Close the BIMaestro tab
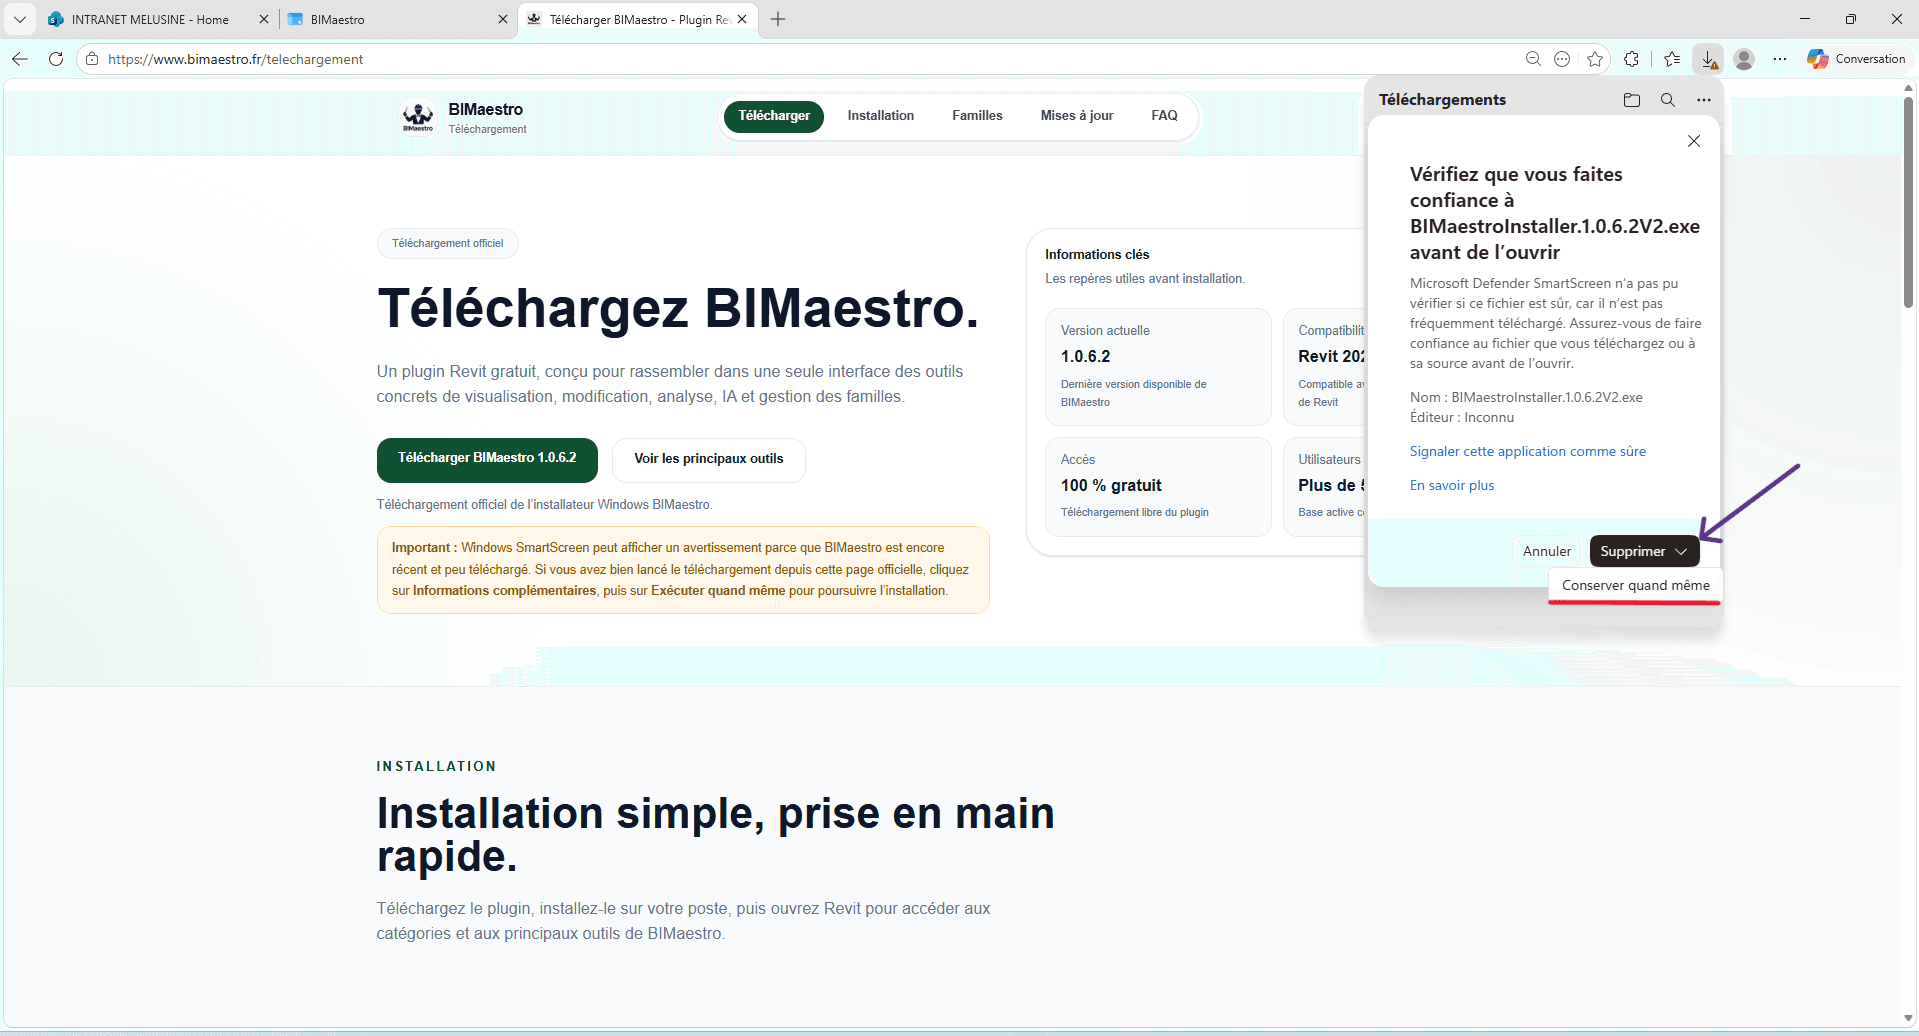 tap(503, 19)
